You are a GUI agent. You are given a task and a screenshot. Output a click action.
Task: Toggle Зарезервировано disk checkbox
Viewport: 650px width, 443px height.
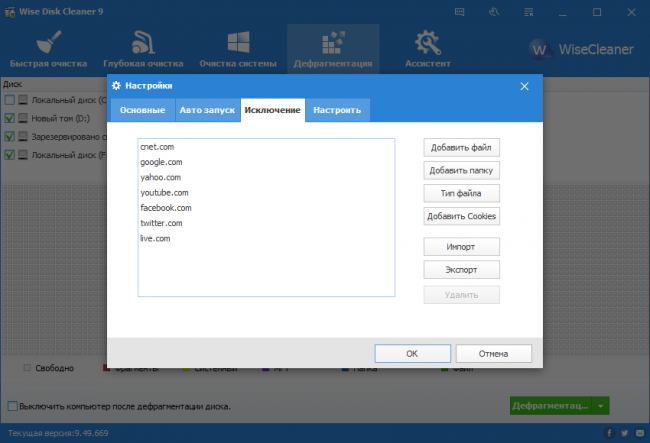[10, 136]
